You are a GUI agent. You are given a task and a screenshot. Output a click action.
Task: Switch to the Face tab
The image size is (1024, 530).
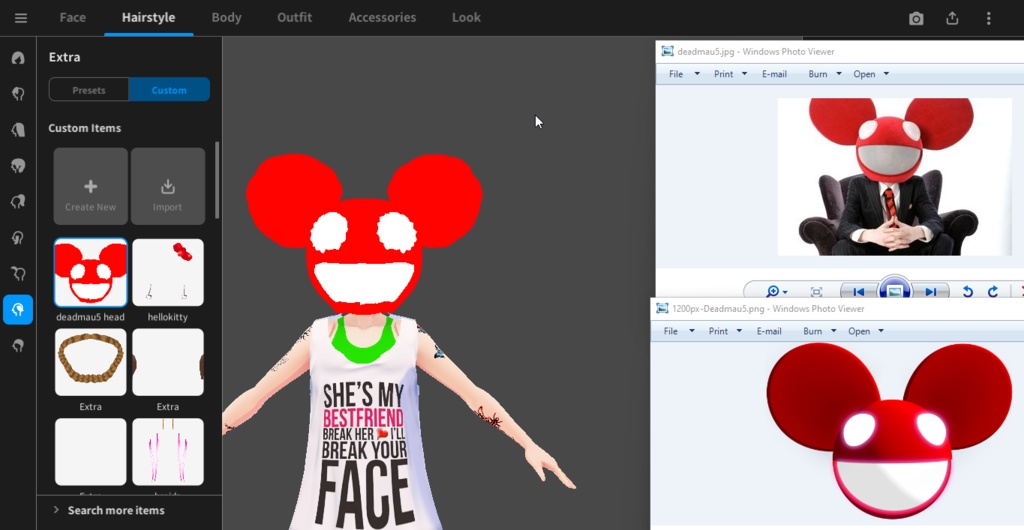[72, 18]
